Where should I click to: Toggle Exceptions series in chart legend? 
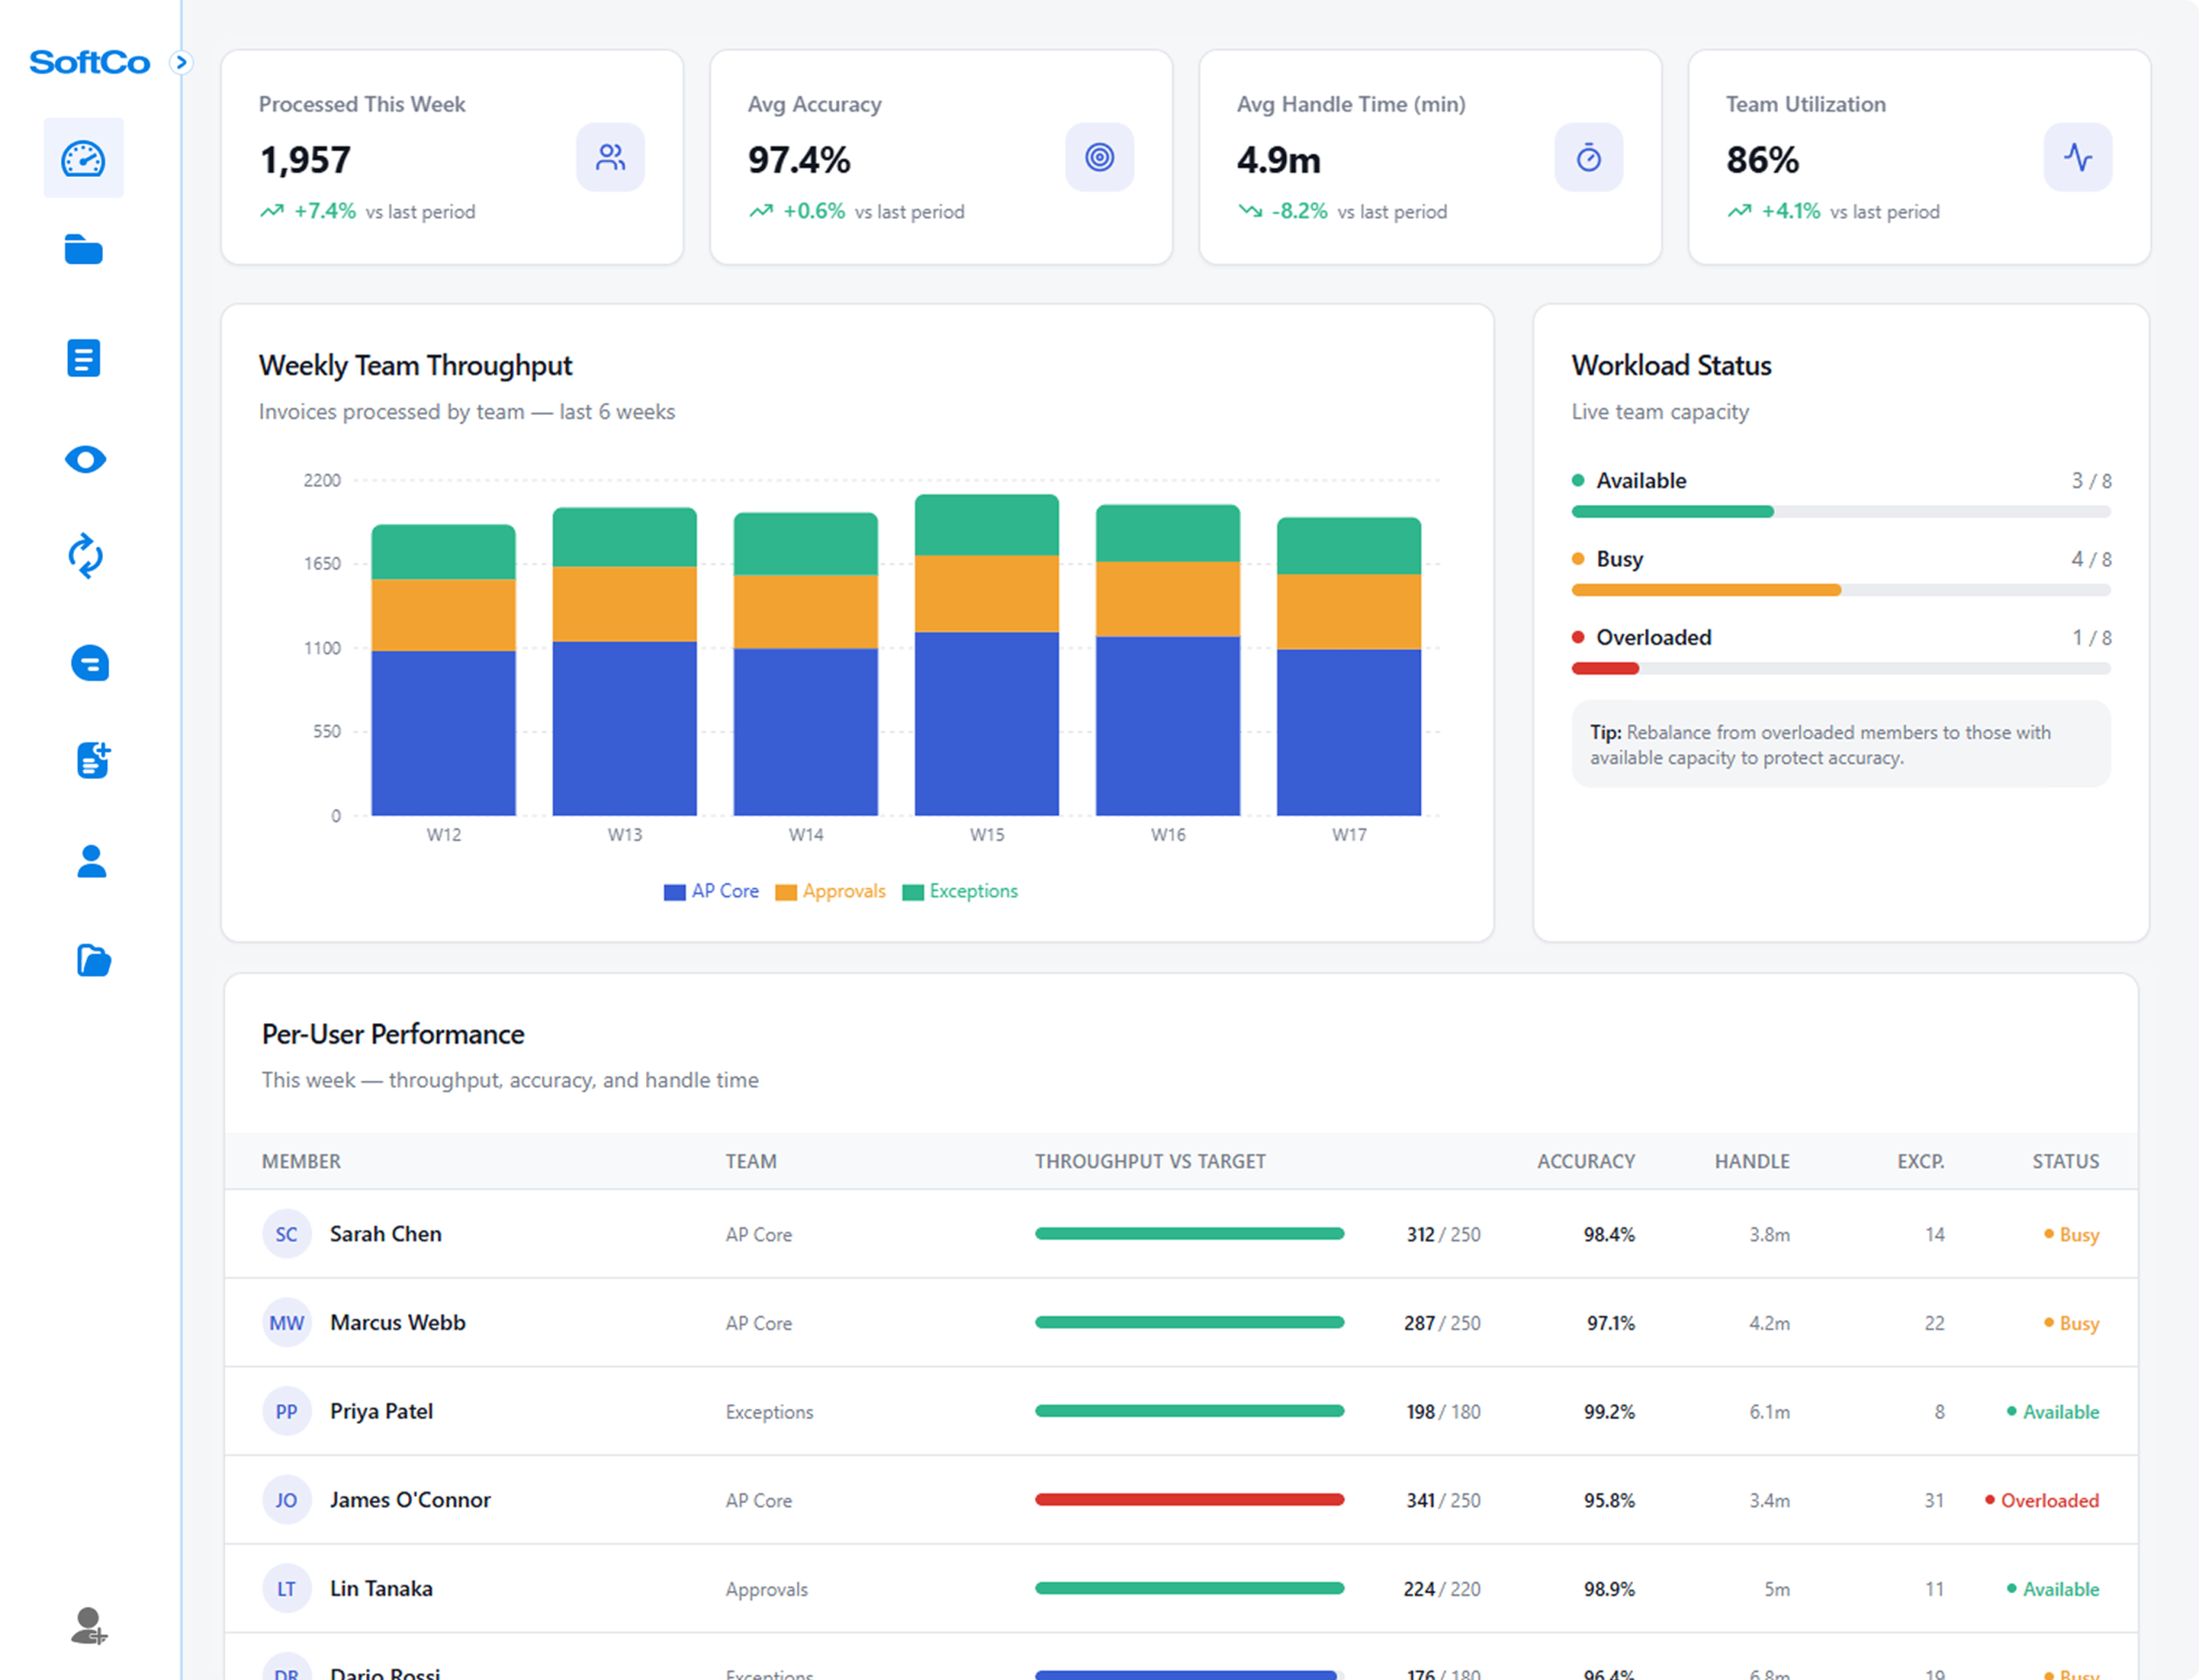(x=960, y=891)
